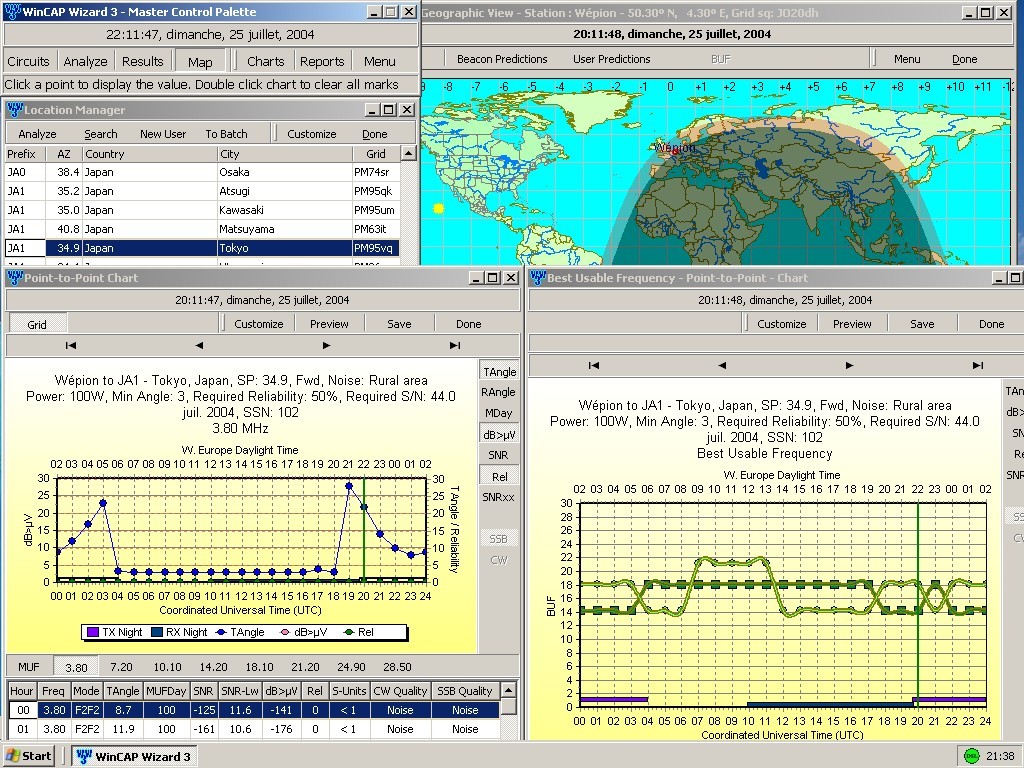Screen dimensions: 1024x768
Task: Select the MUF frequency tab
Action: pyautogui.click(x=29, y=667)
